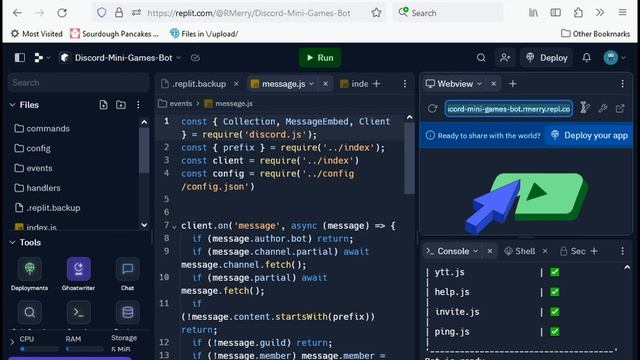Open the Replit search magnifier icon
Screen dimensions: 640x360
481,58
